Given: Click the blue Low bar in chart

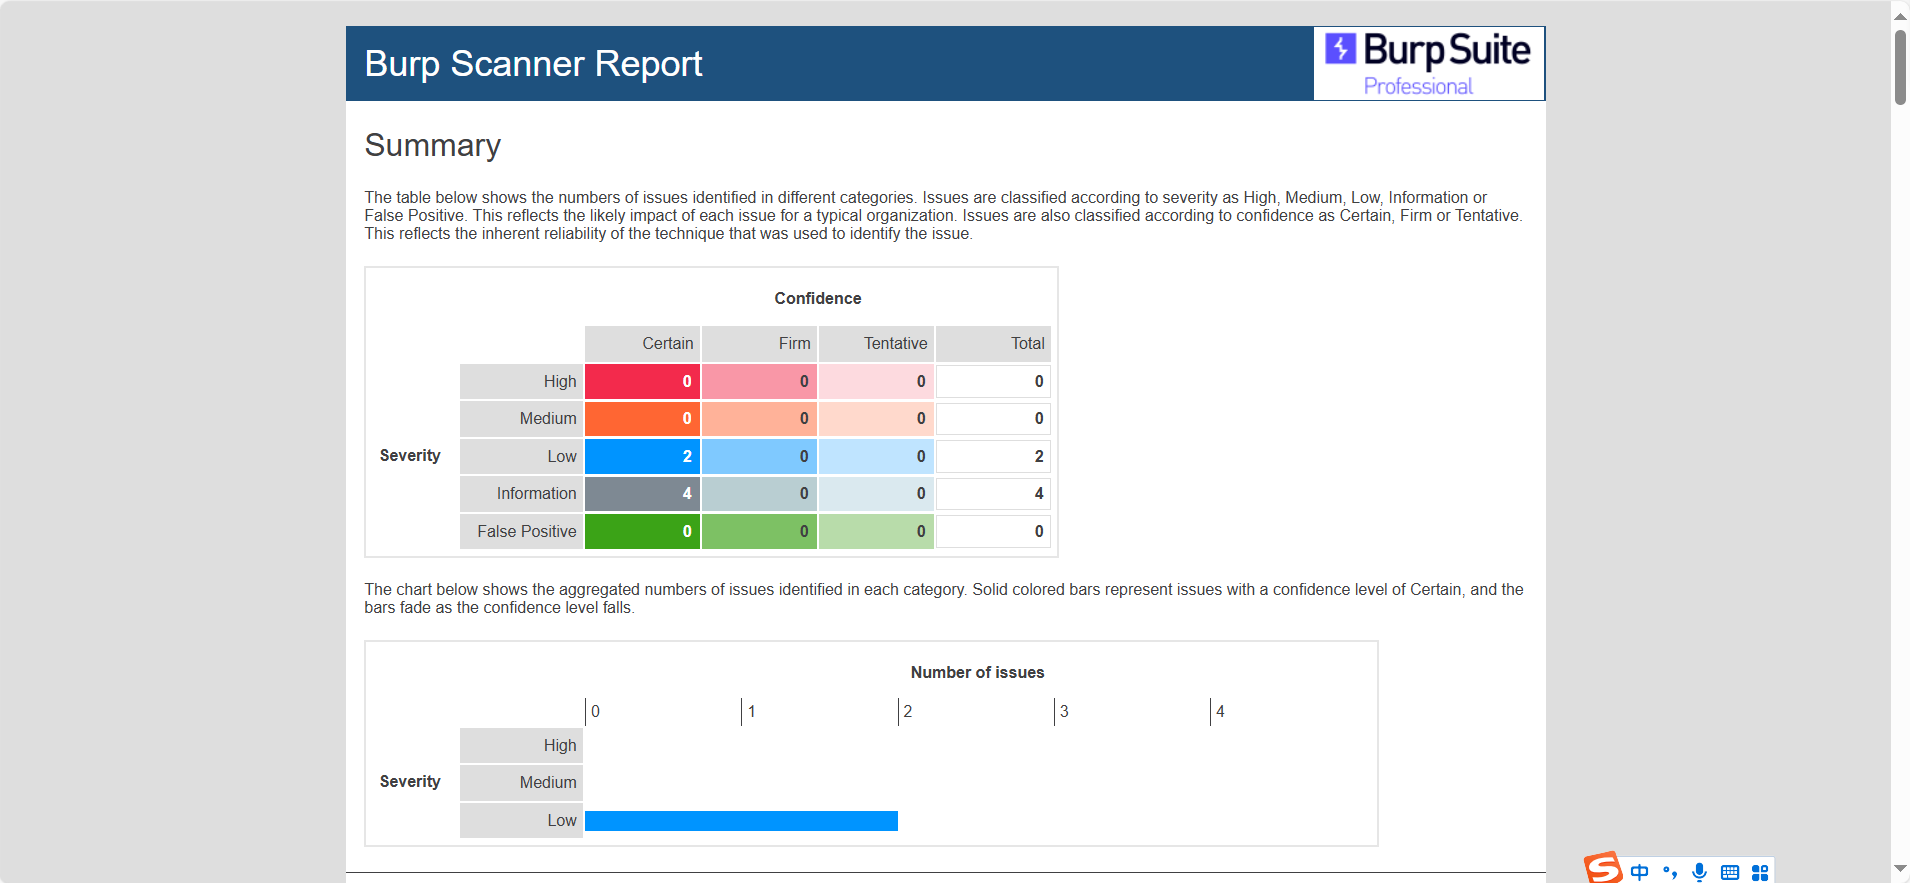Looking at the screenshot, I should point(741,821).
